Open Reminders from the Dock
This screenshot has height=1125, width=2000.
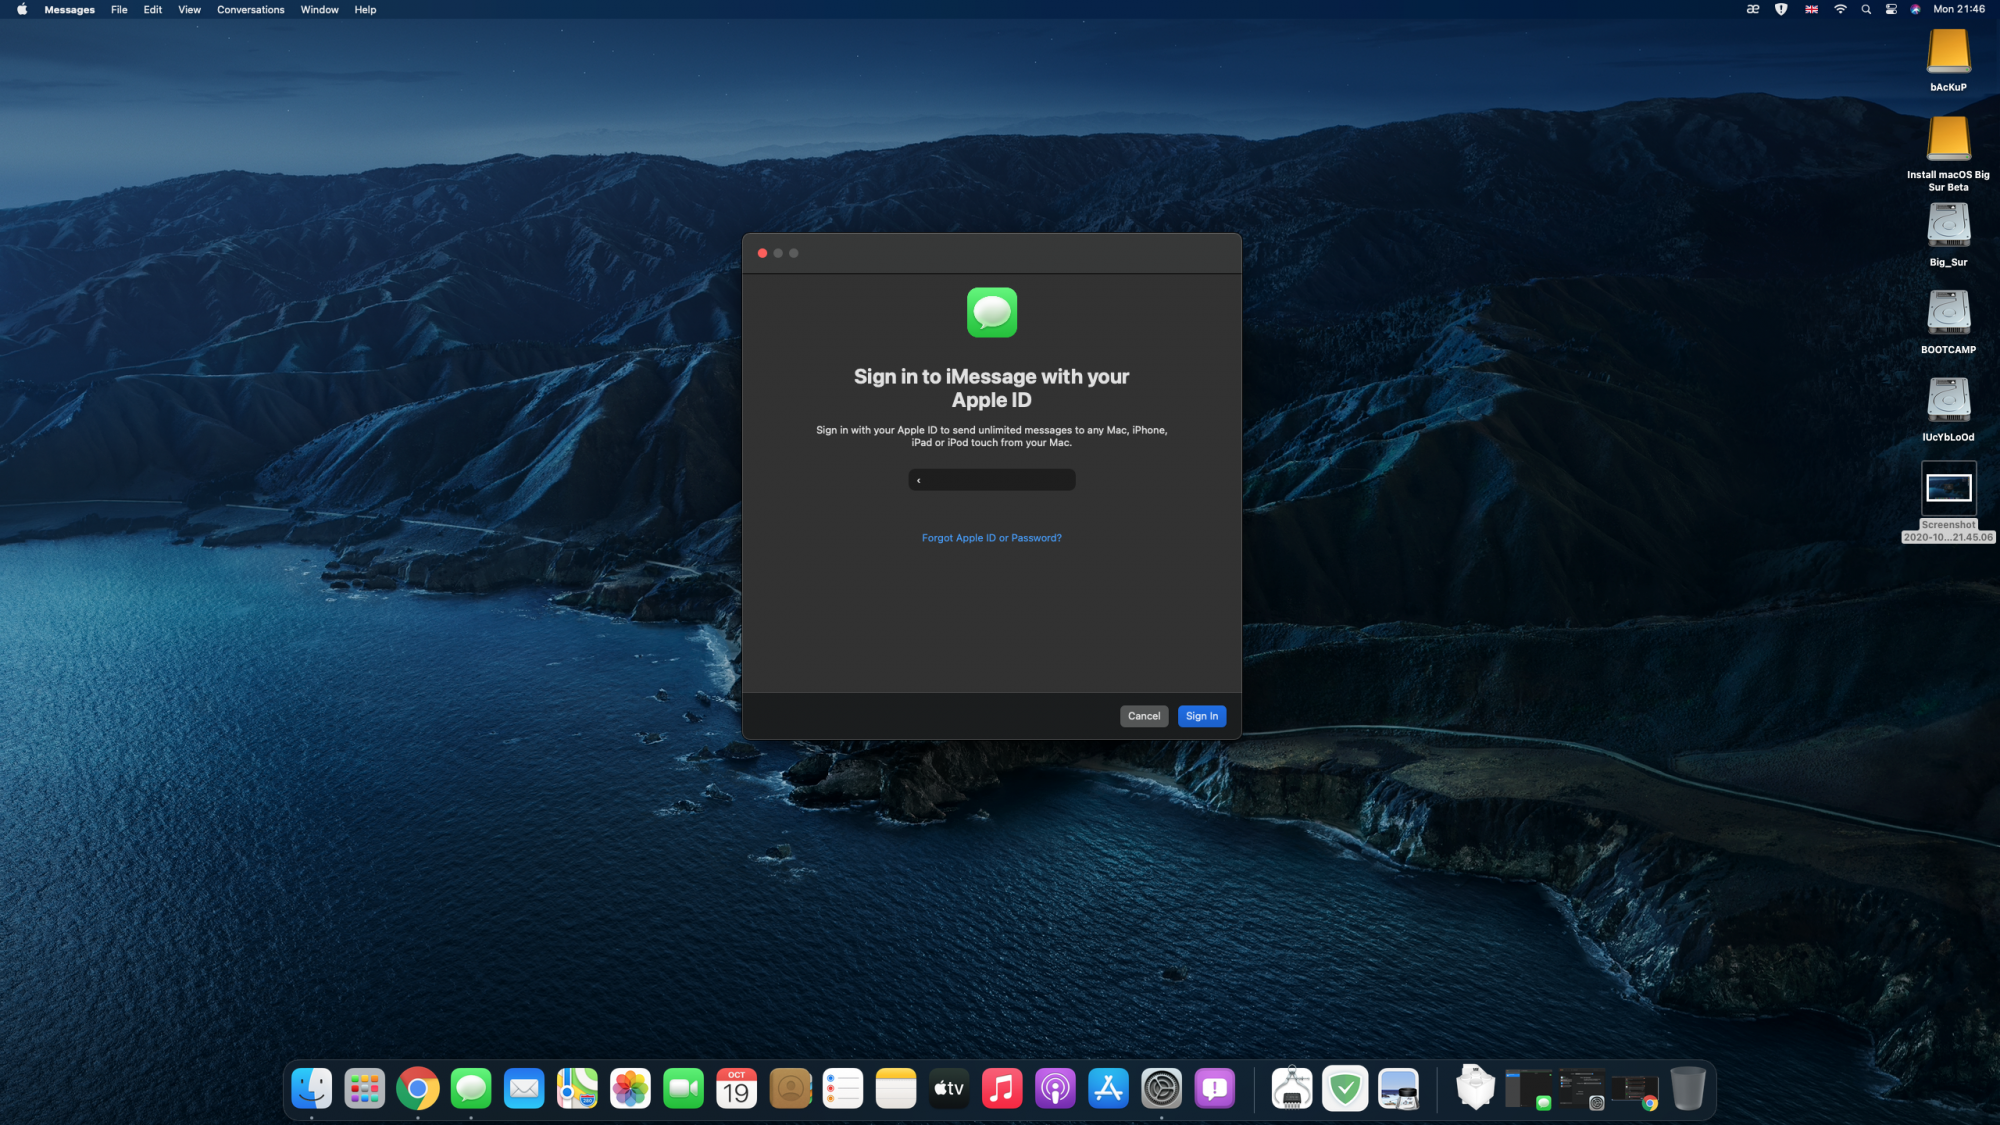842,1088
